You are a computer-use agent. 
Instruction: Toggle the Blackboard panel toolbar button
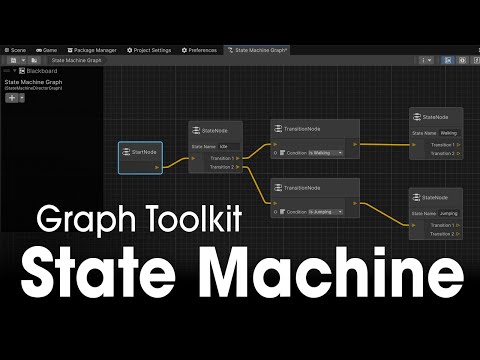click(448, 60)
